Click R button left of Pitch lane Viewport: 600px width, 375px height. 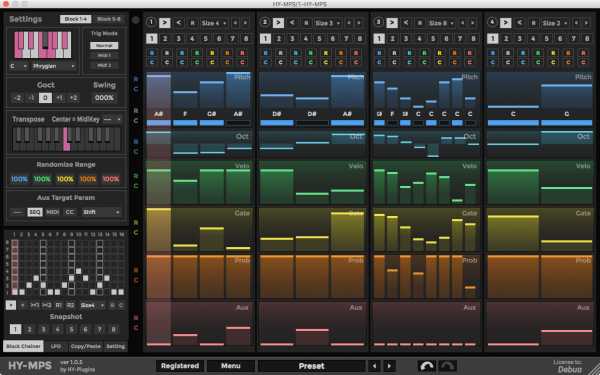point(136,79)
